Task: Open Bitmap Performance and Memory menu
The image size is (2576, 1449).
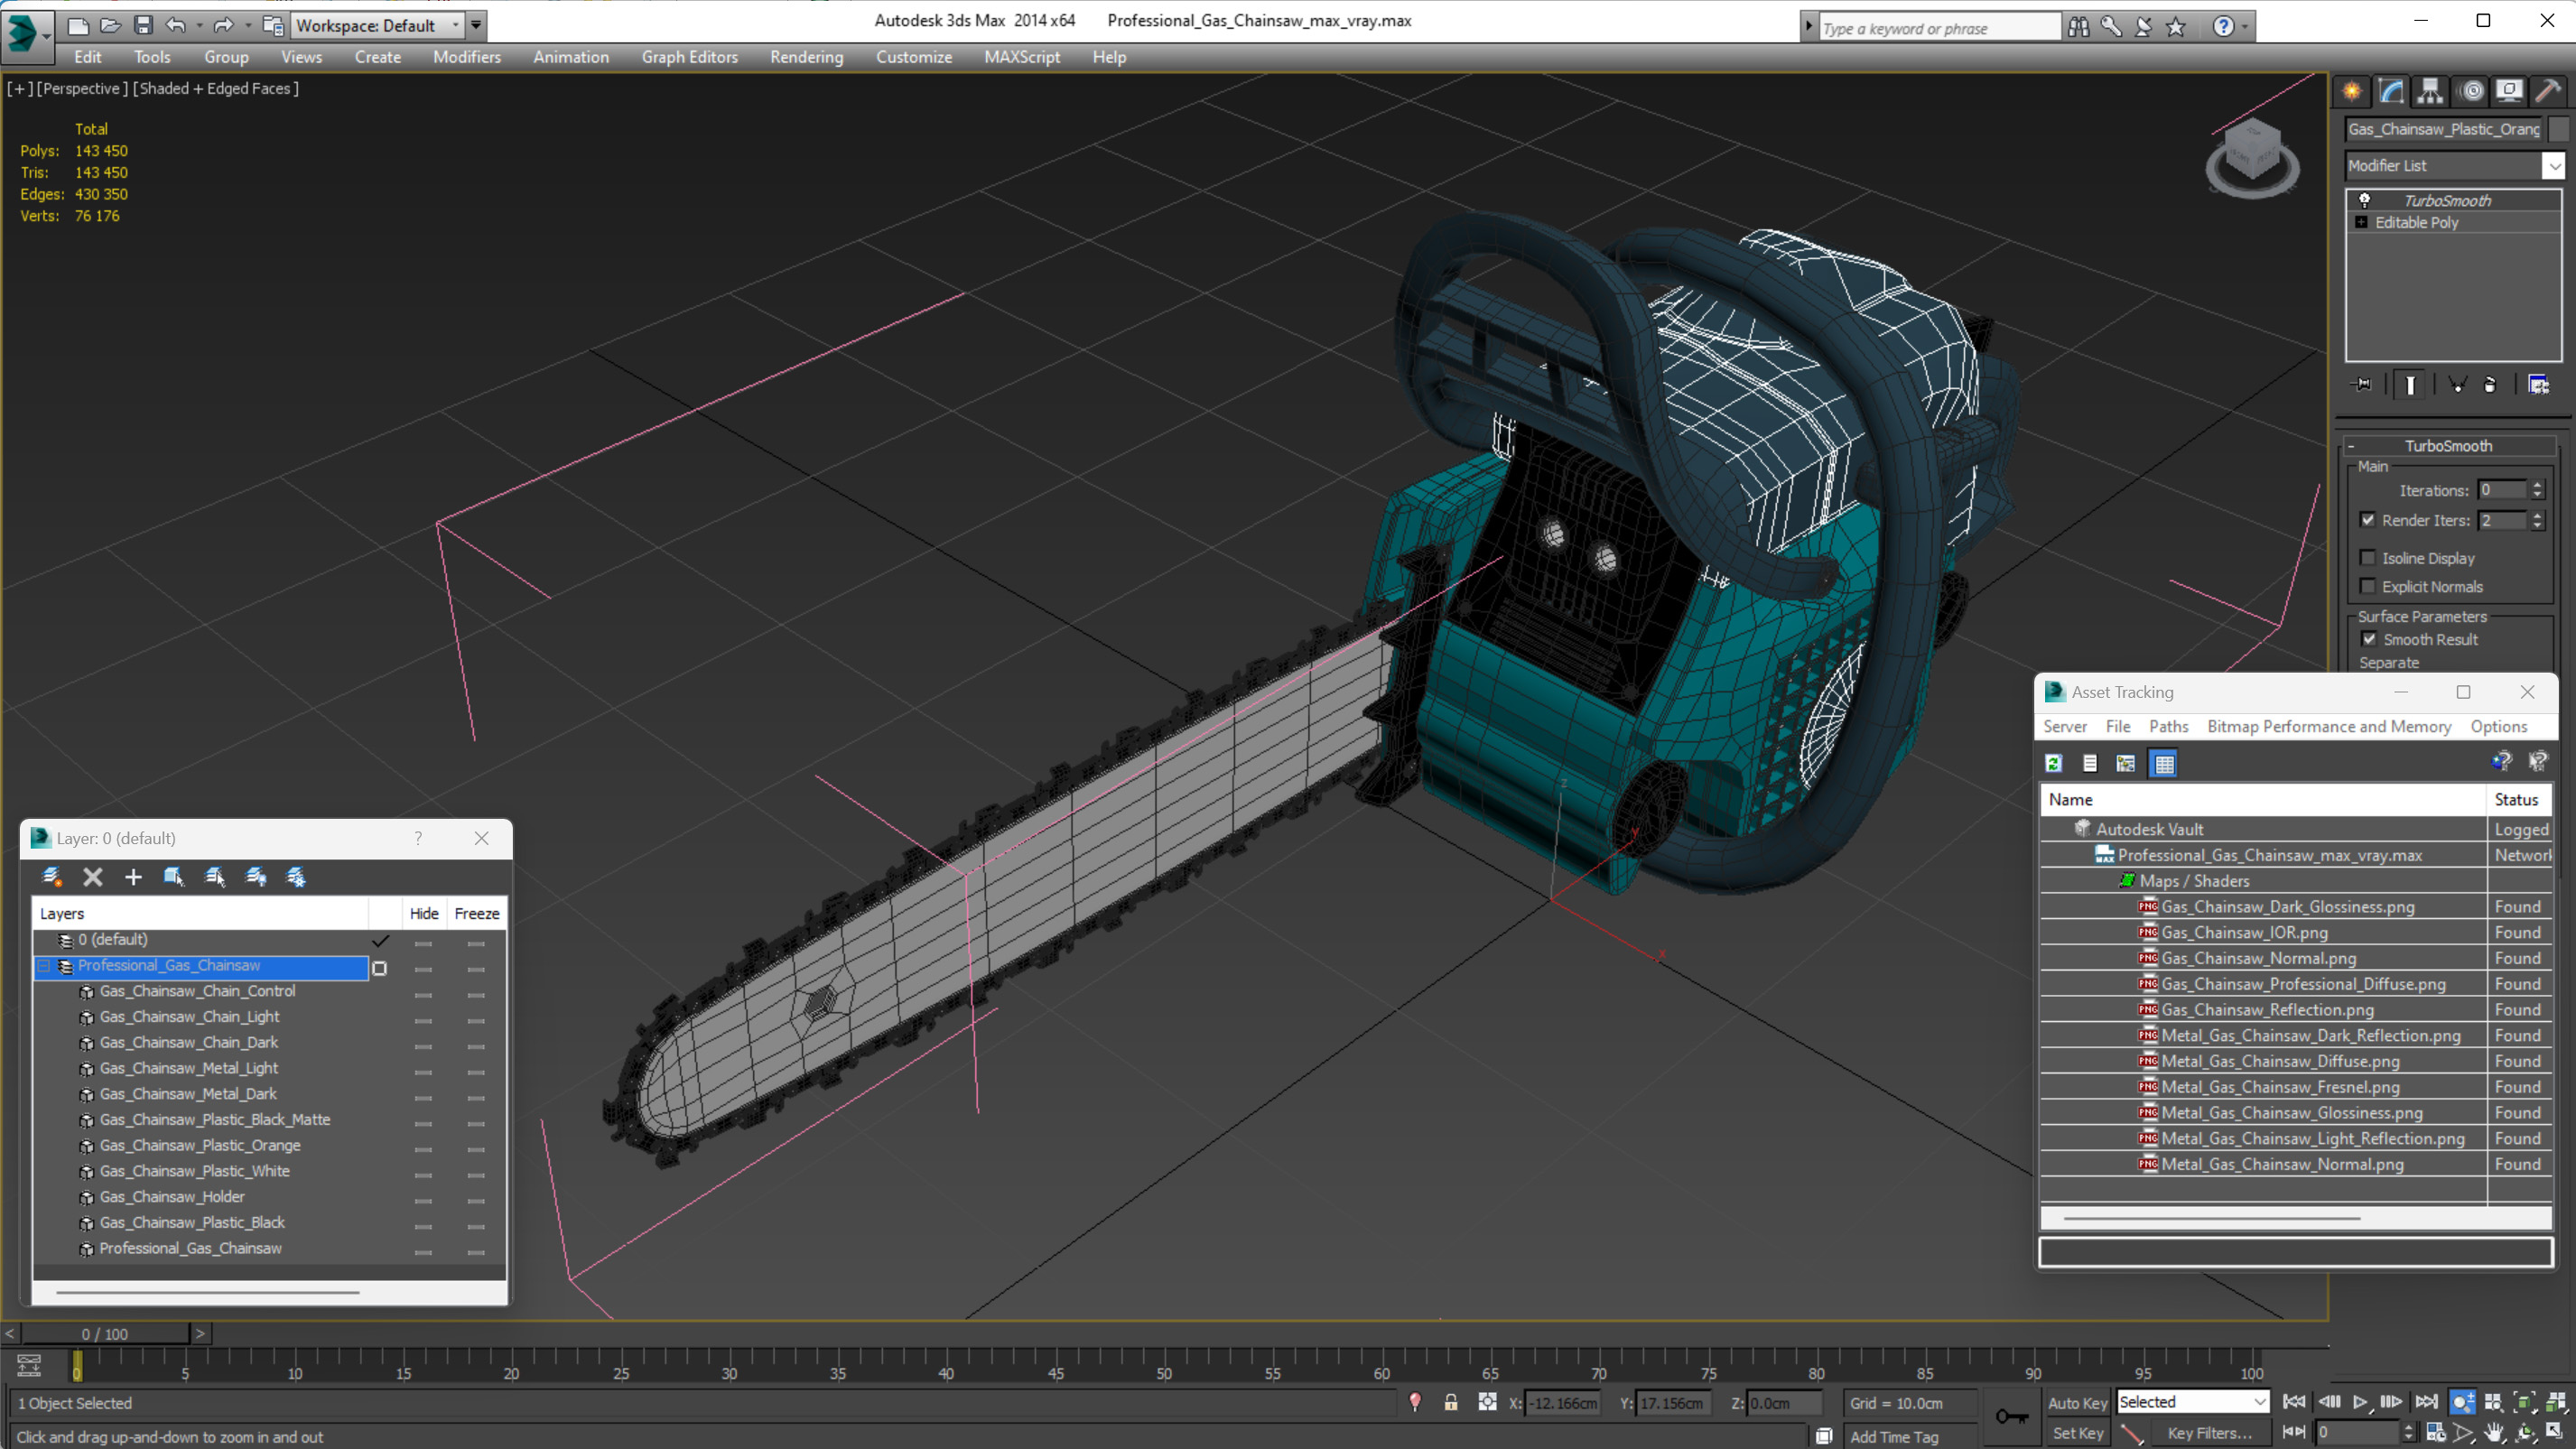Action: [x=2328, y=726]
